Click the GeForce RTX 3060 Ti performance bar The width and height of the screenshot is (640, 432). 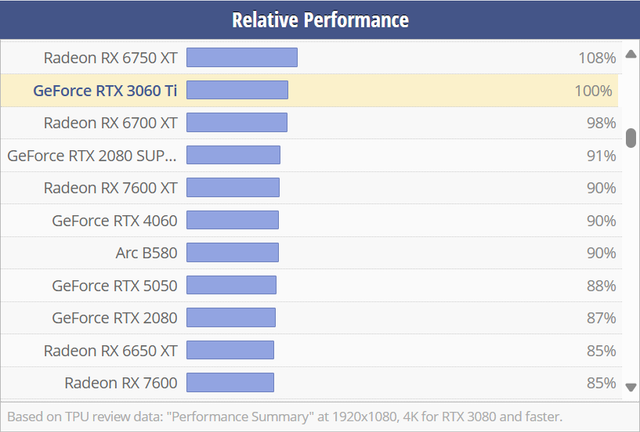tap(237, 90)
